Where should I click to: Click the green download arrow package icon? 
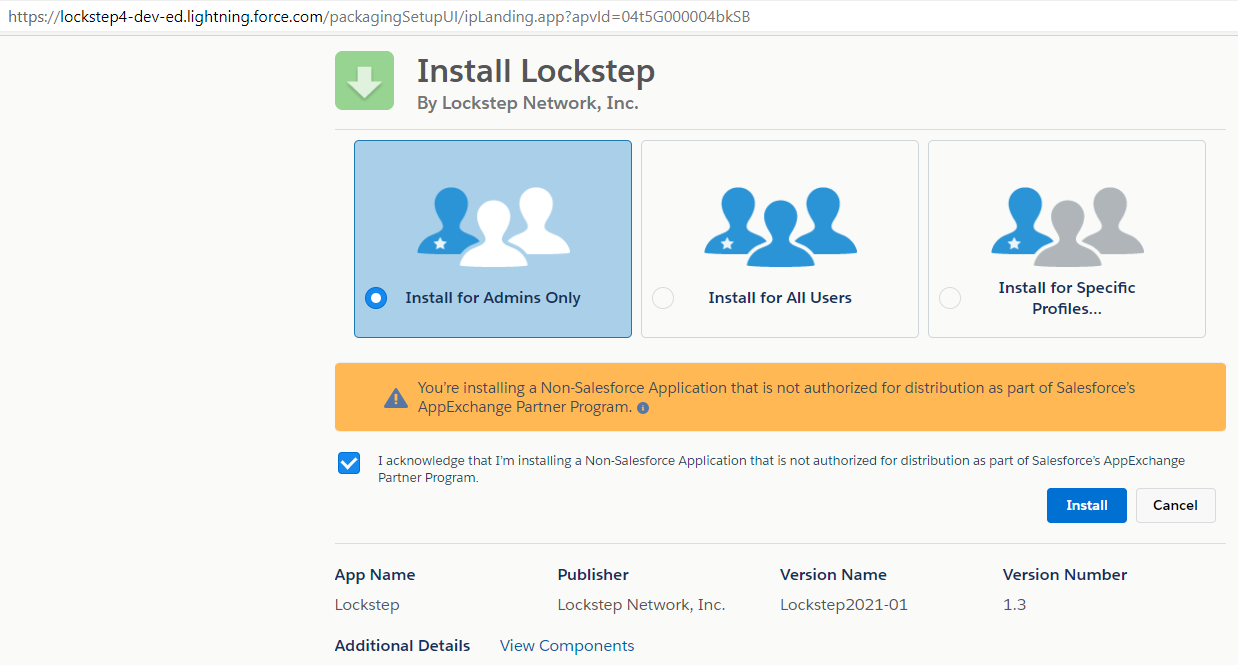[x=364, y=81]
